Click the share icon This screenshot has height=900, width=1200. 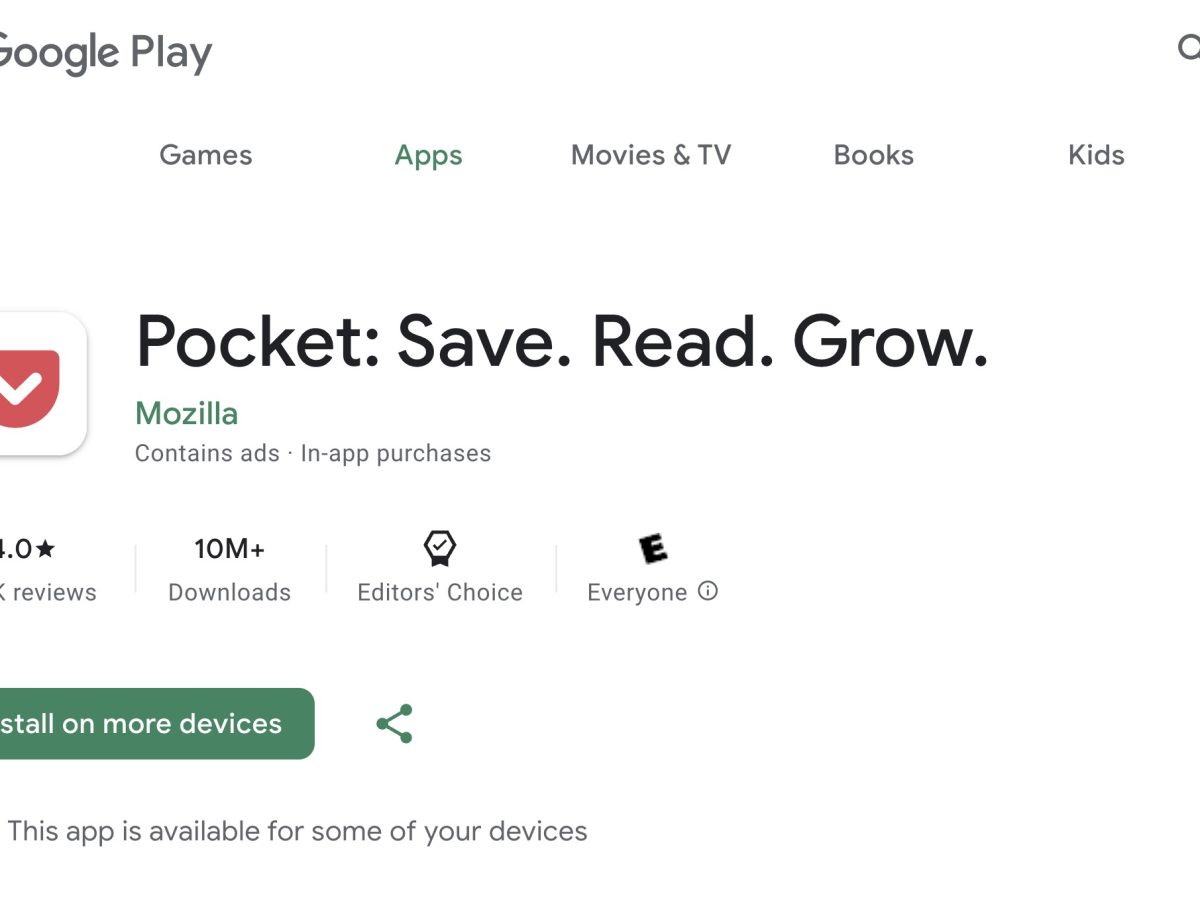[394, 723]
